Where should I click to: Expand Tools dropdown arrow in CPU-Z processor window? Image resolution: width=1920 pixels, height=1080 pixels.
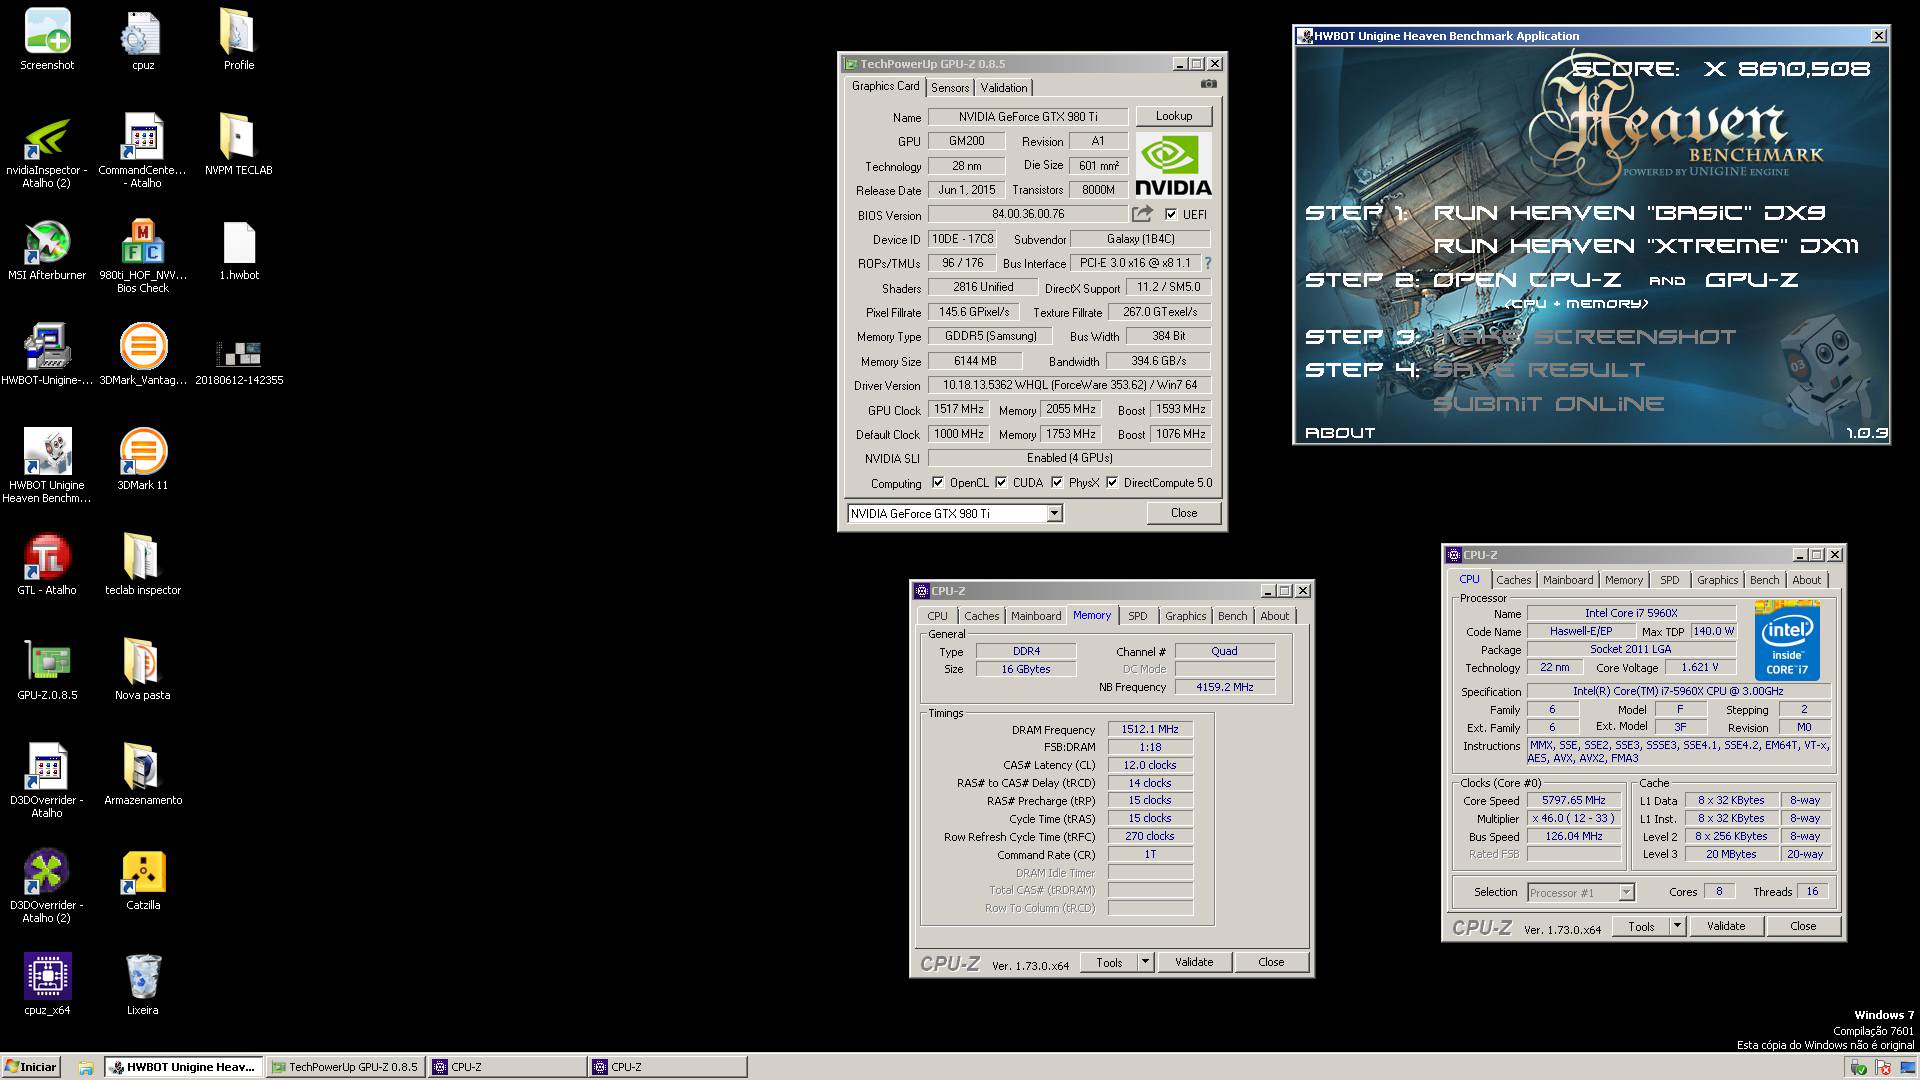pyautogui.click(x=1678, y=926)
